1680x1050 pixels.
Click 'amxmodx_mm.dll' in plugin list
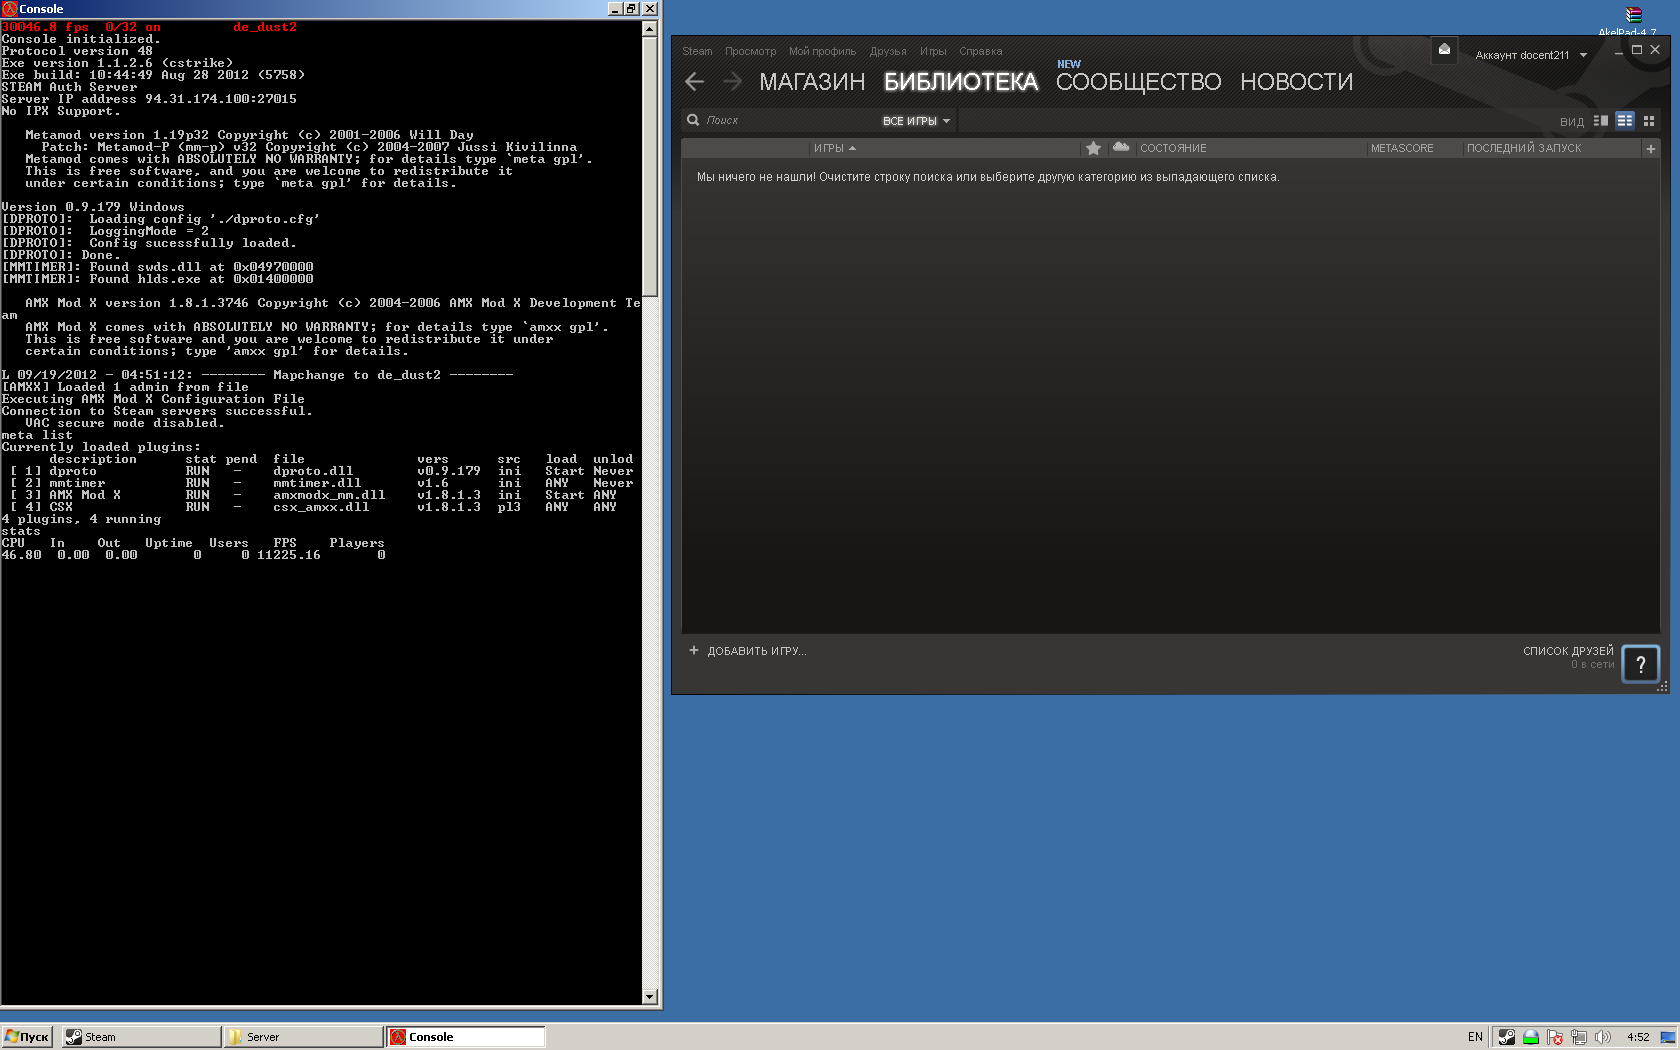329,495
